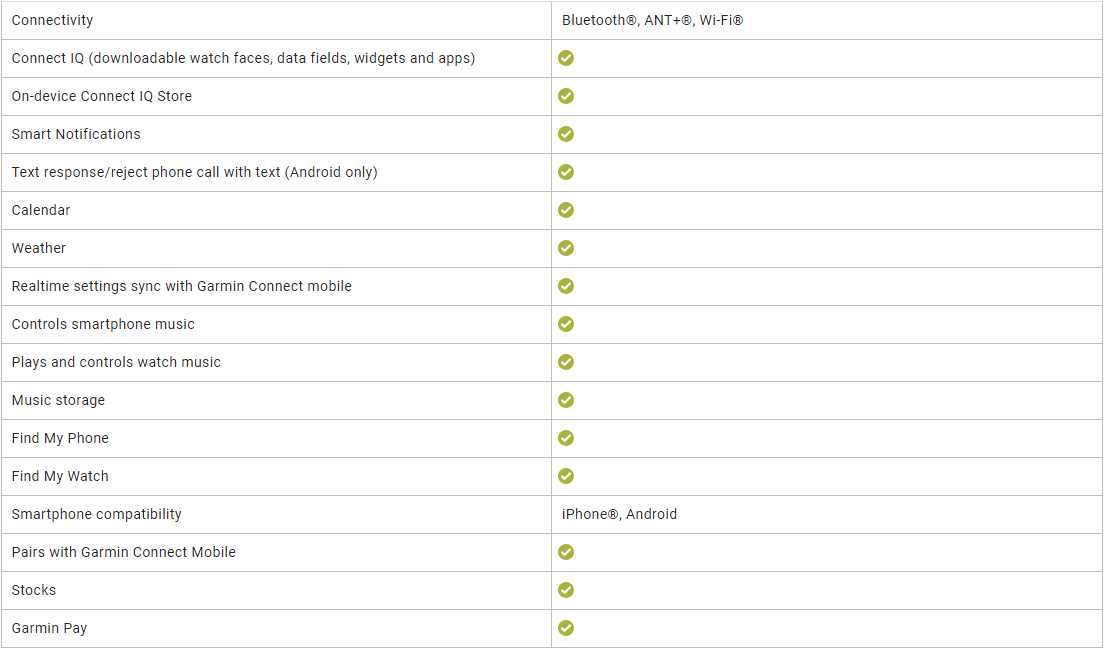The height and width of the screenshot is (650, 1104).
Task: Select the Text response/reject phone call checkmark
Action: tap(565, 172)
